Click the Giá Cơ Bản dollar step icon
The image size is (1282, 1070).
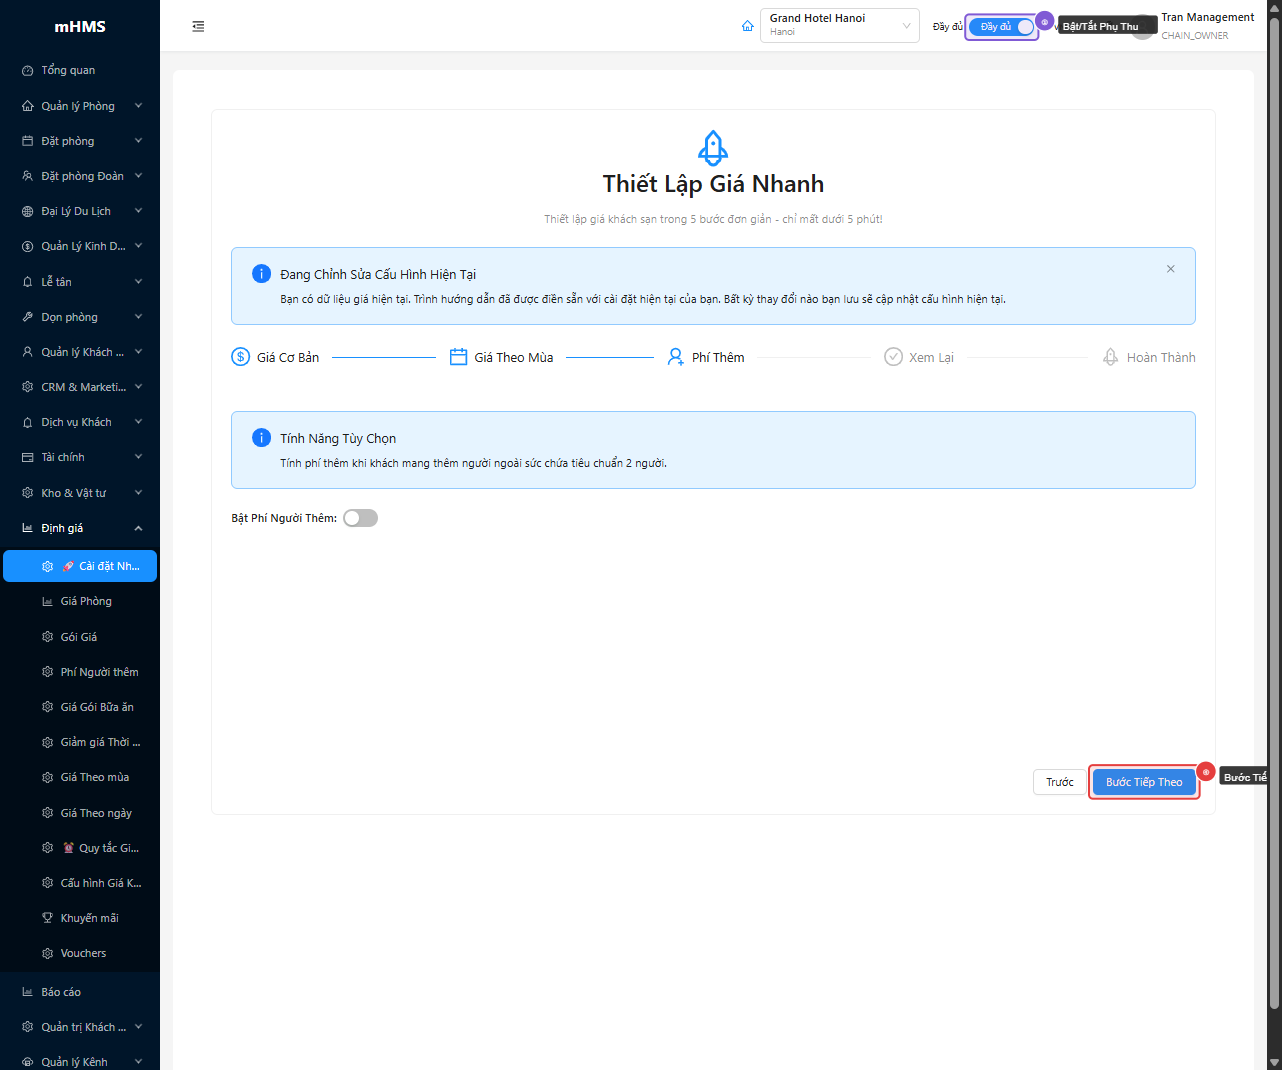(241, 357)
